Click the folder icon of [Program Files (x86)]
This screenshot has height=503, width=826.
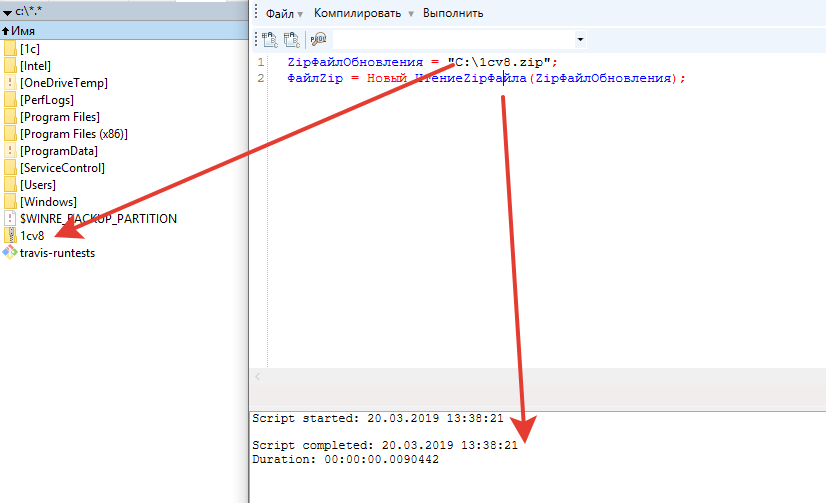[x=10, y=134]
